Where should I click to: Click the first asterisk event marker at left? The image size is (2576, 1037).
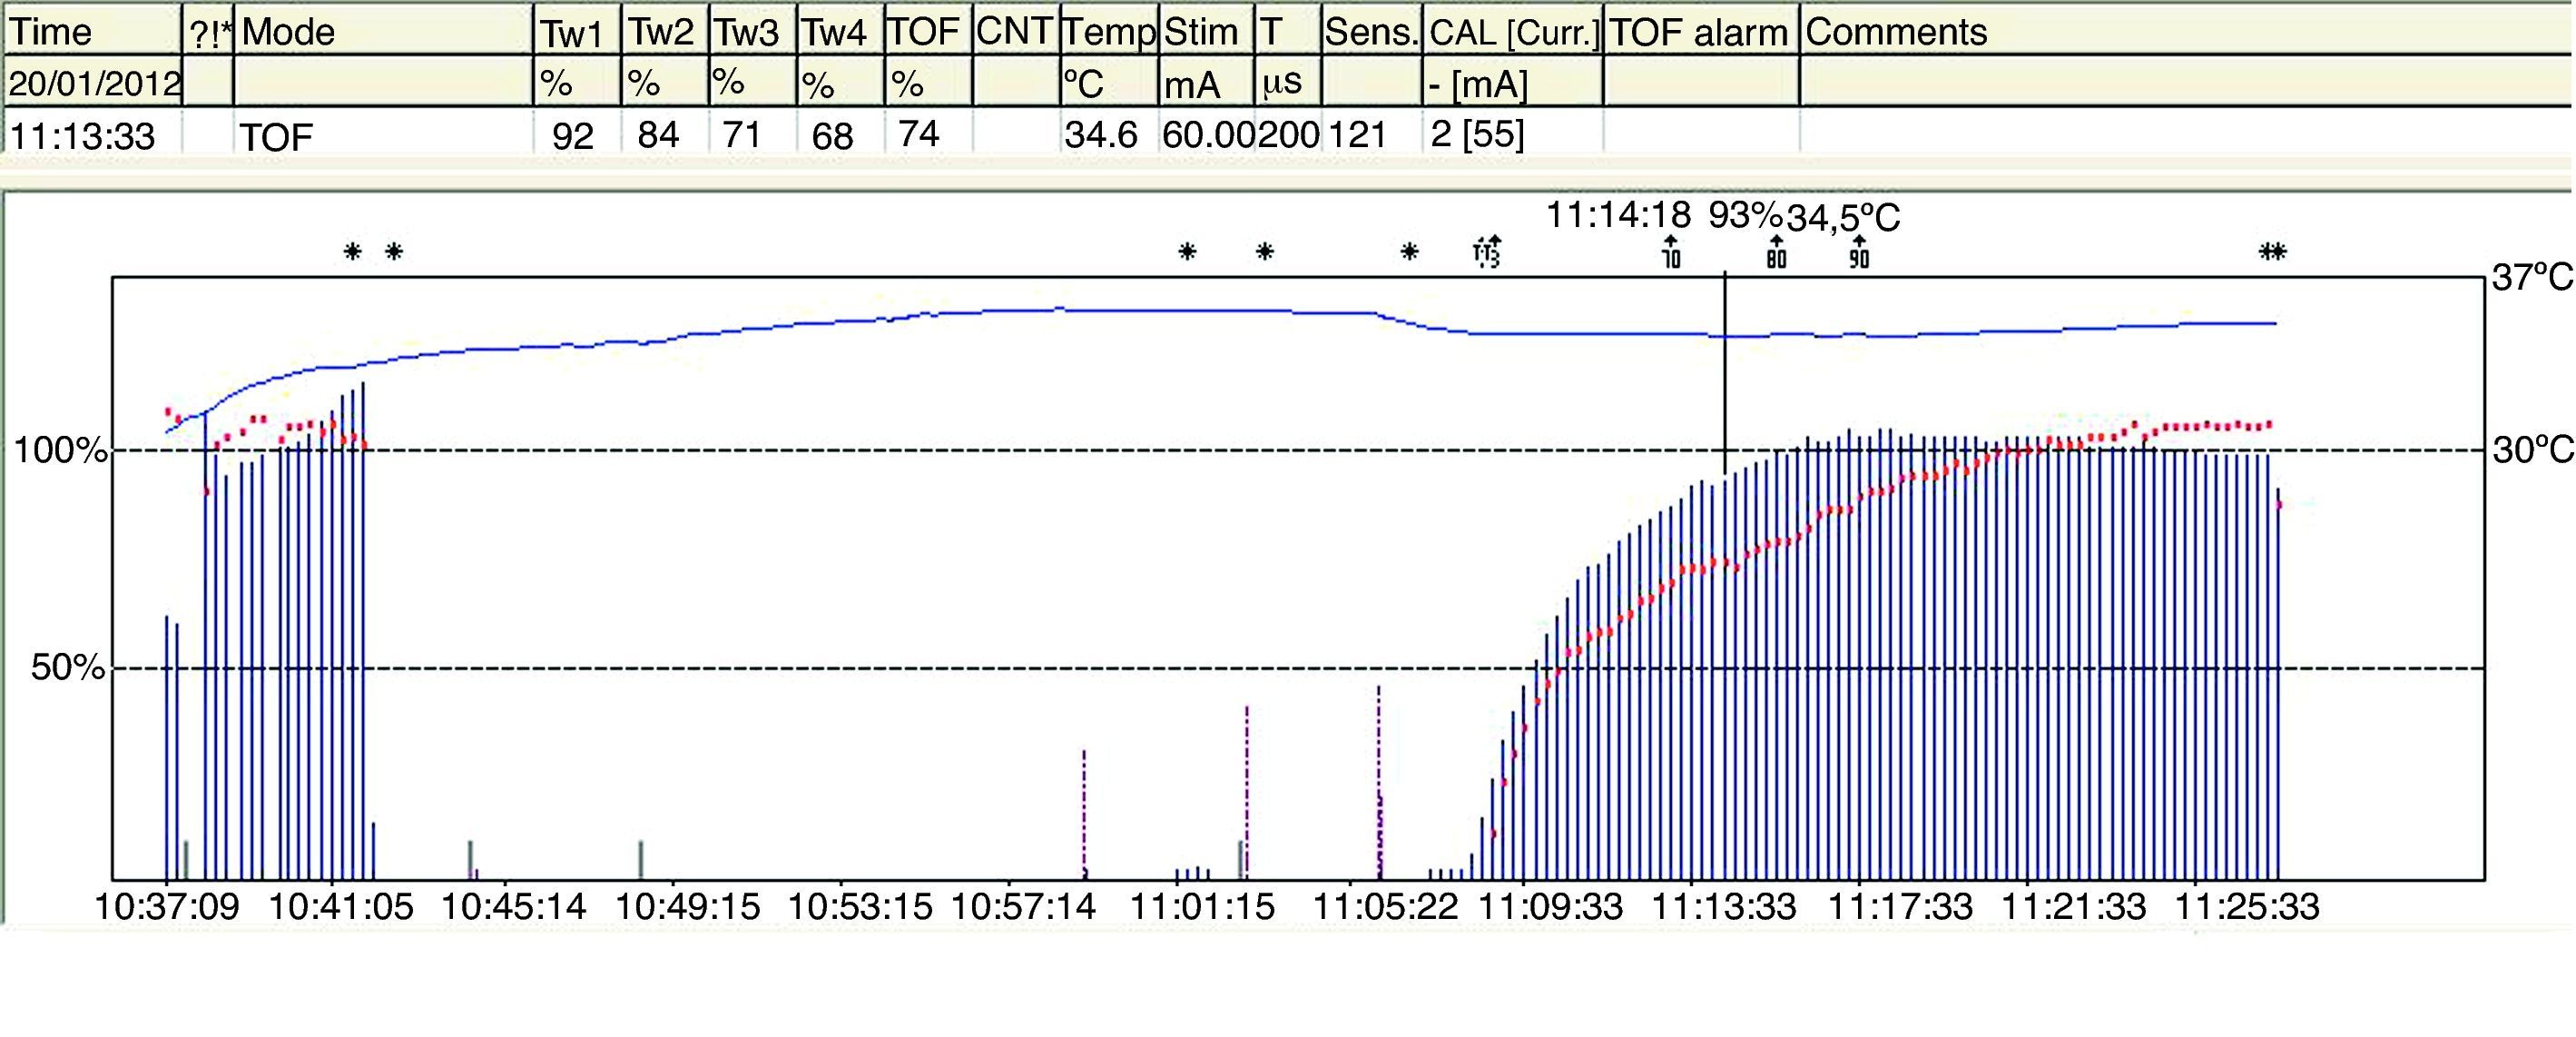[352, 251]
